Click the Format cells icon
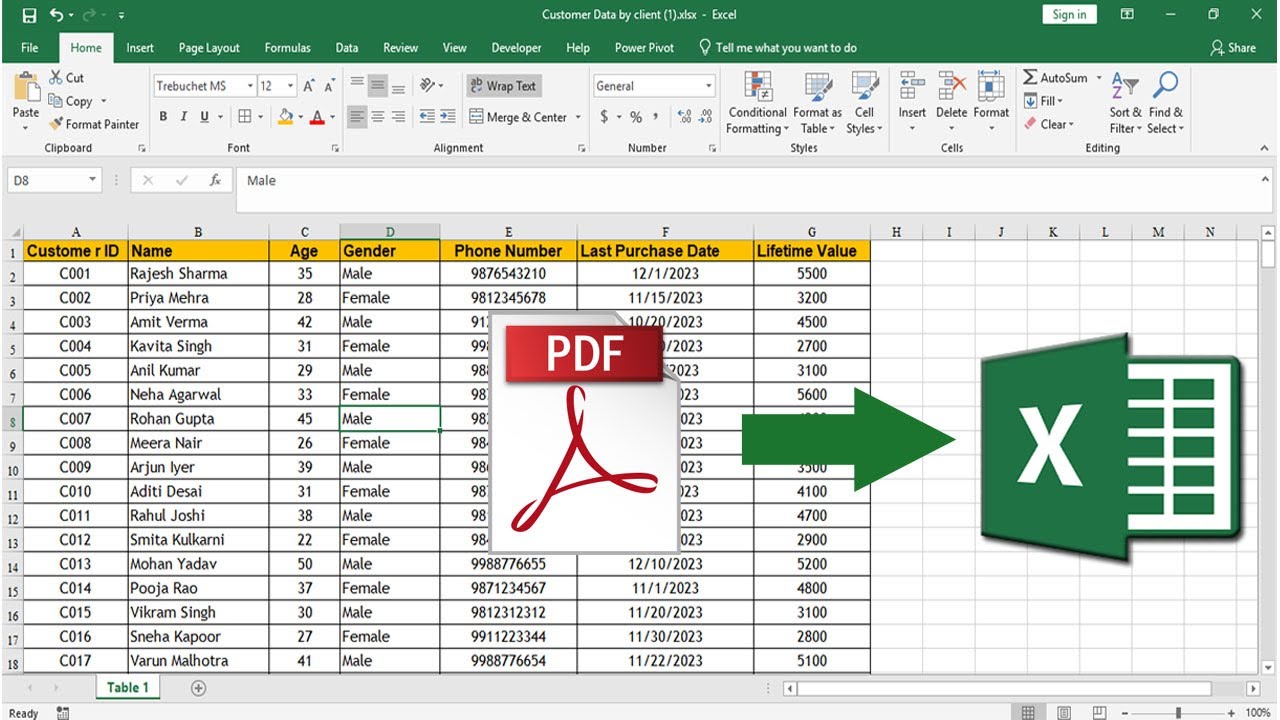 [991, 85]
